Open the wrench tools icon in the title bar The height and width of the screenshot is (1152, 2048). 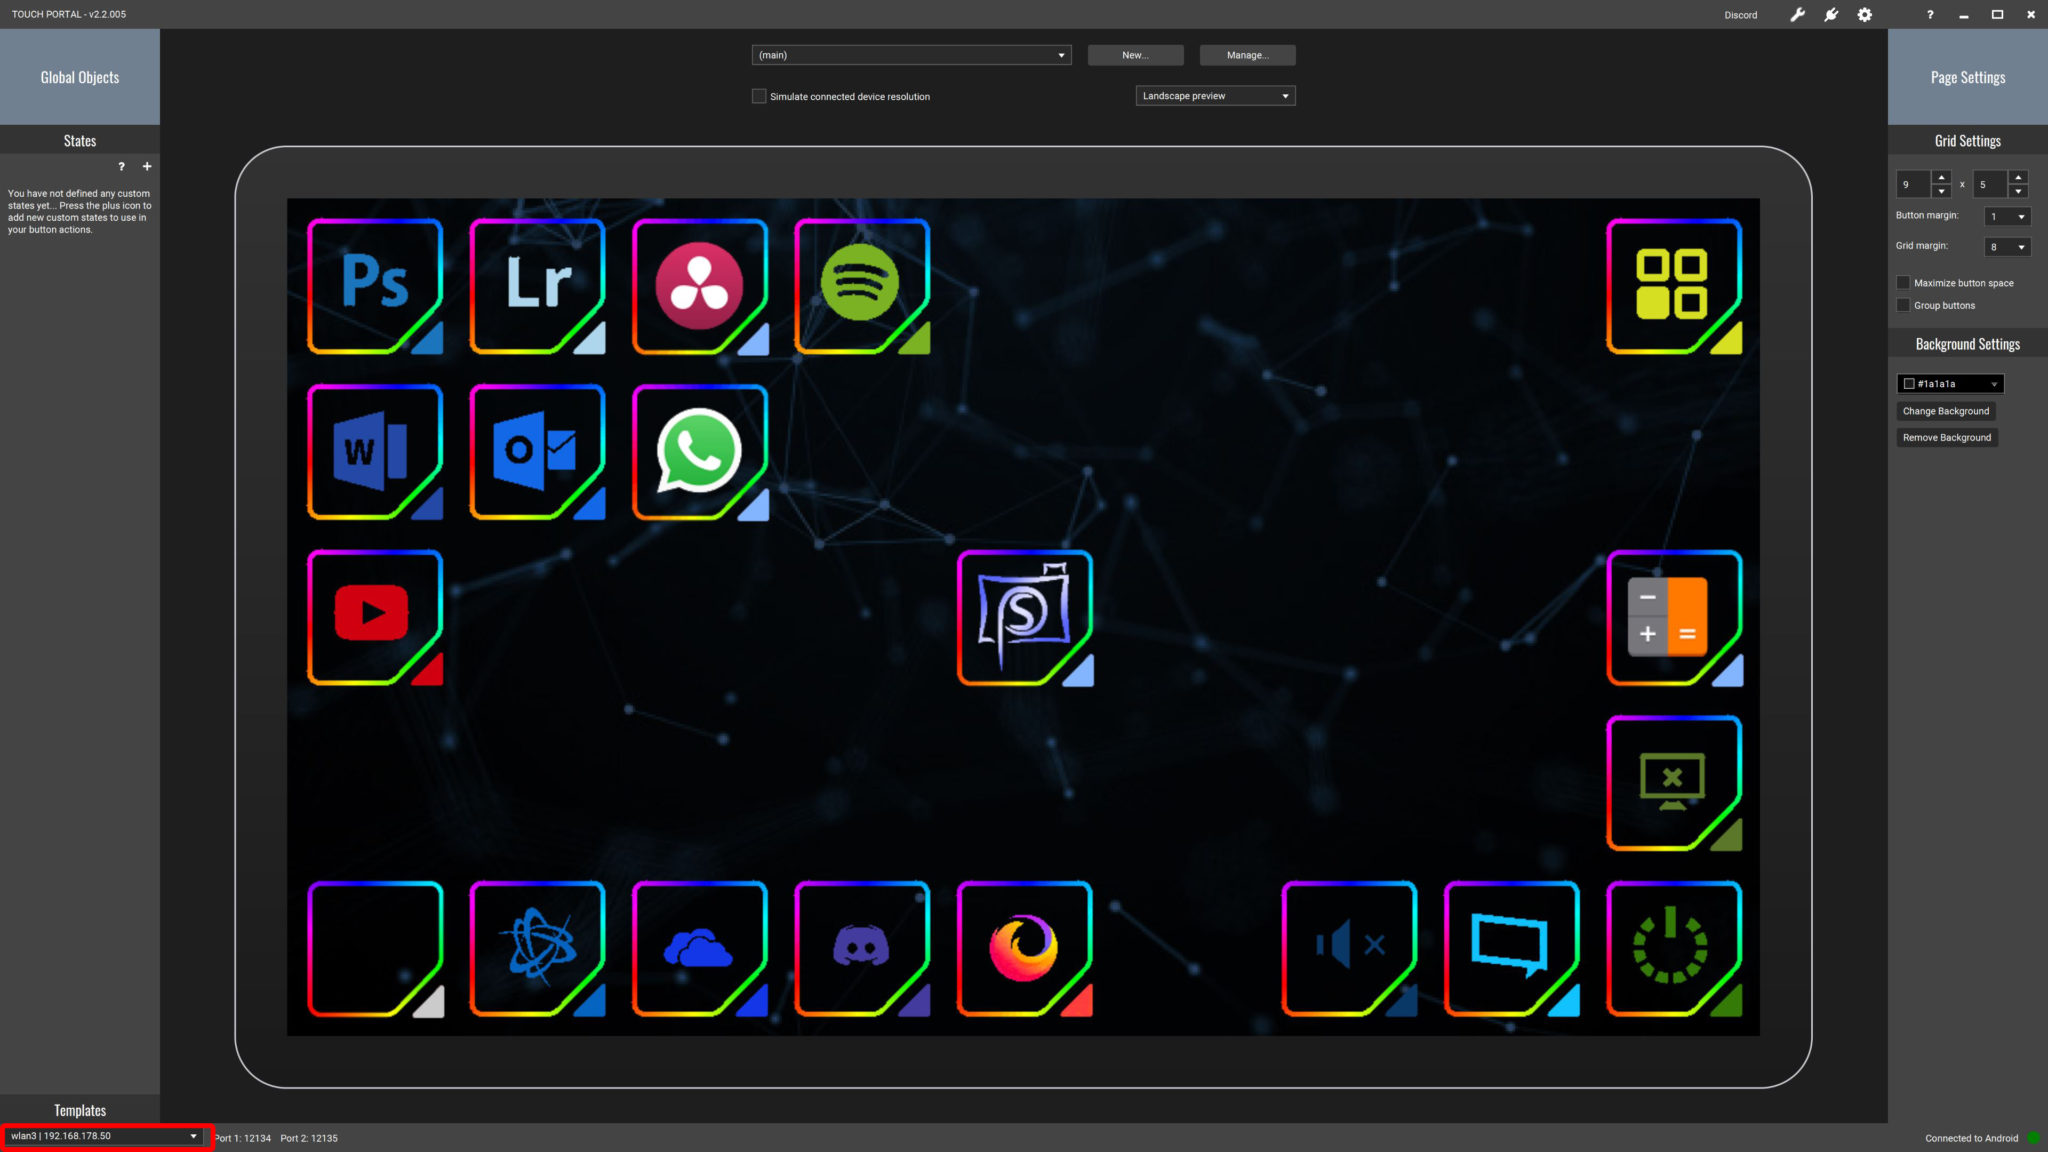tap(1797, 15)
